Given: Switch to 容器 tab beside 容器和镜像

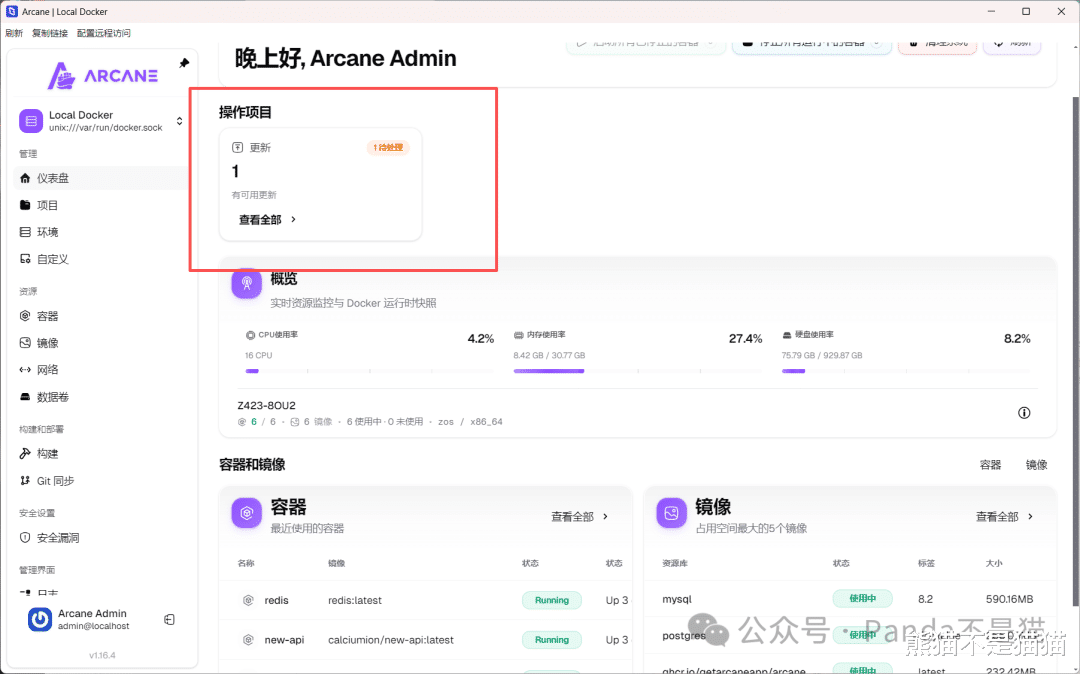Looking at the screenshot, I should point(990,465).
